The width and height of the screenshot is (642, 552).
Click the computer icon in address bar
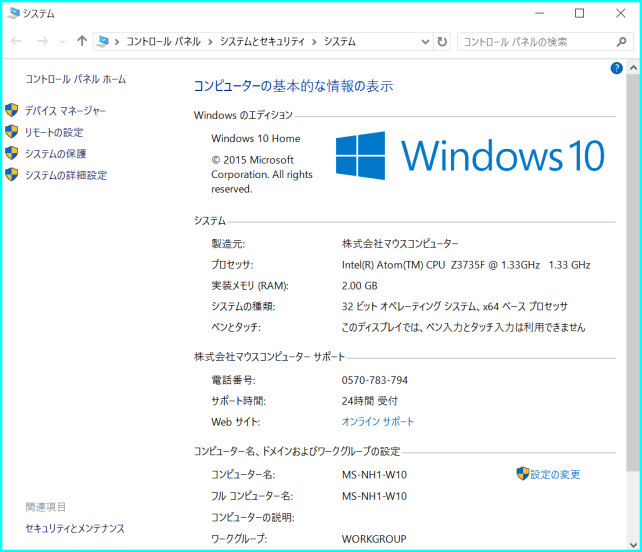click(x=103, y=41)
